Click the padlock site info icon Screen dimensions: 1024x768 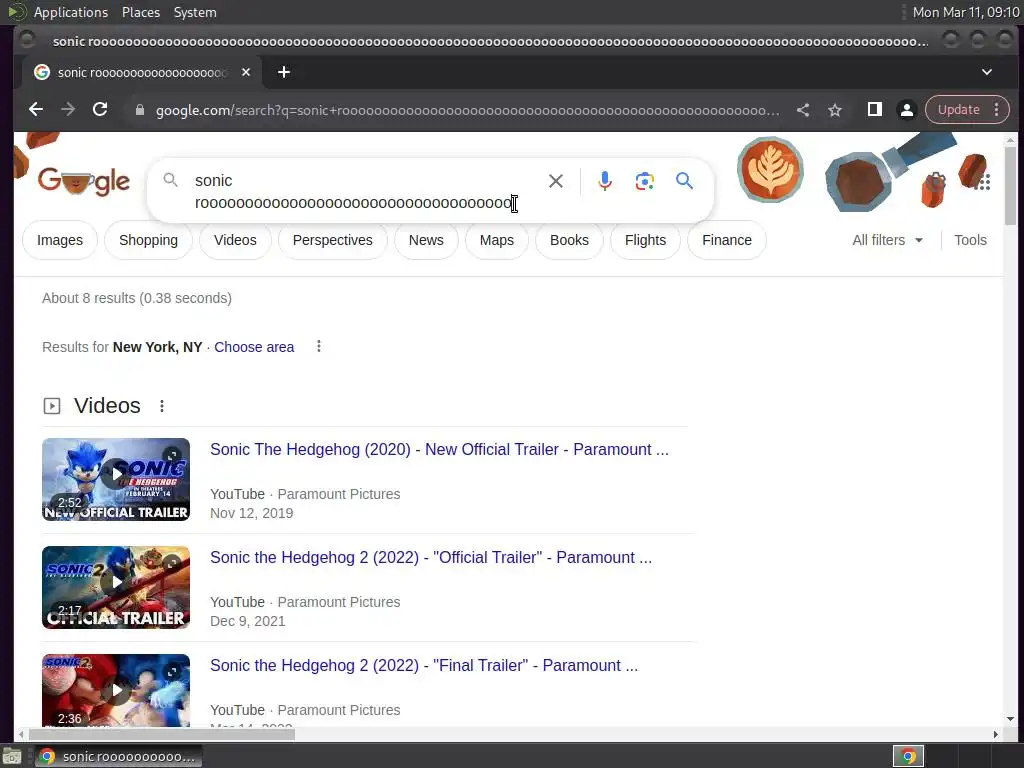pyautogui.click(x=139, y=110)
